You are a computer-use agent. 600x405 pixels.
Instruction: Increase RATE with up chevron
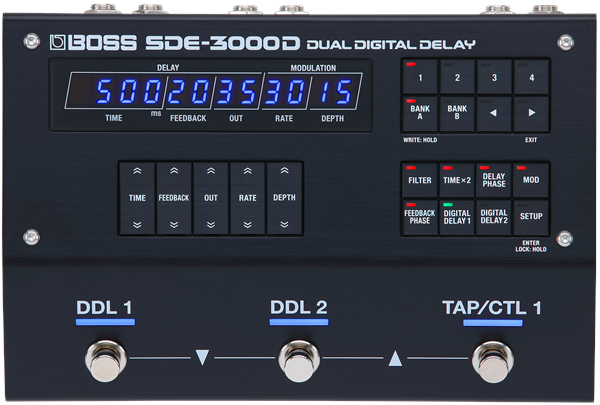(248, 171)
